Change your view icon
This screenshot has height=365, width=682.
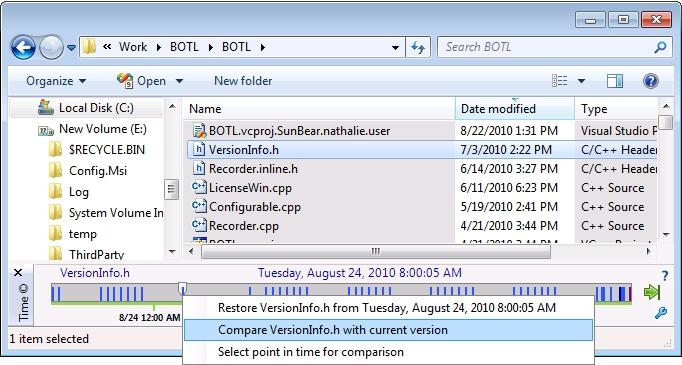559,81
